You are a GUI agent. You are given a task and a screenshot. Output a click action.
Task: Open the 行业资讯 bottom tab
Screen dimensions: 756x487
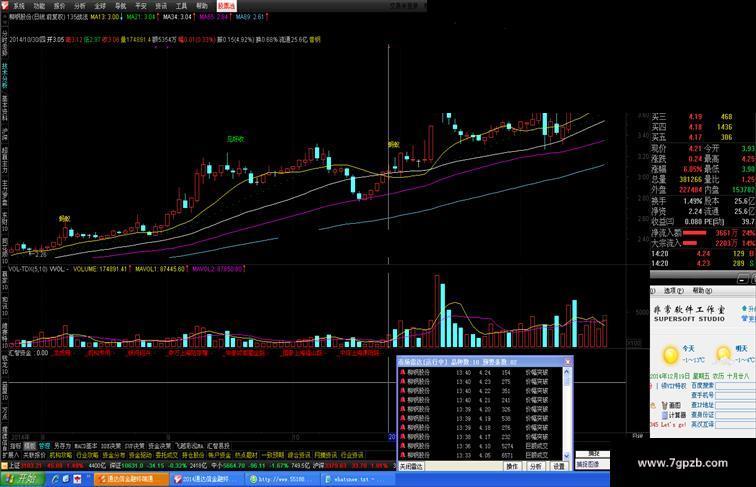click(x=352, y=455)
